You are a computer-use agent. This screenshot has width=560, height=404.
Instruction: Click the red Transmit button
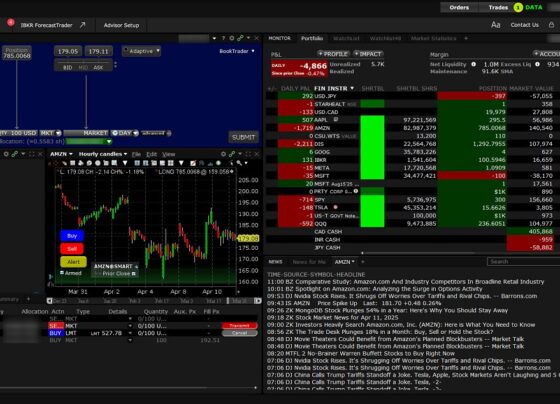[x=239, y=325]
